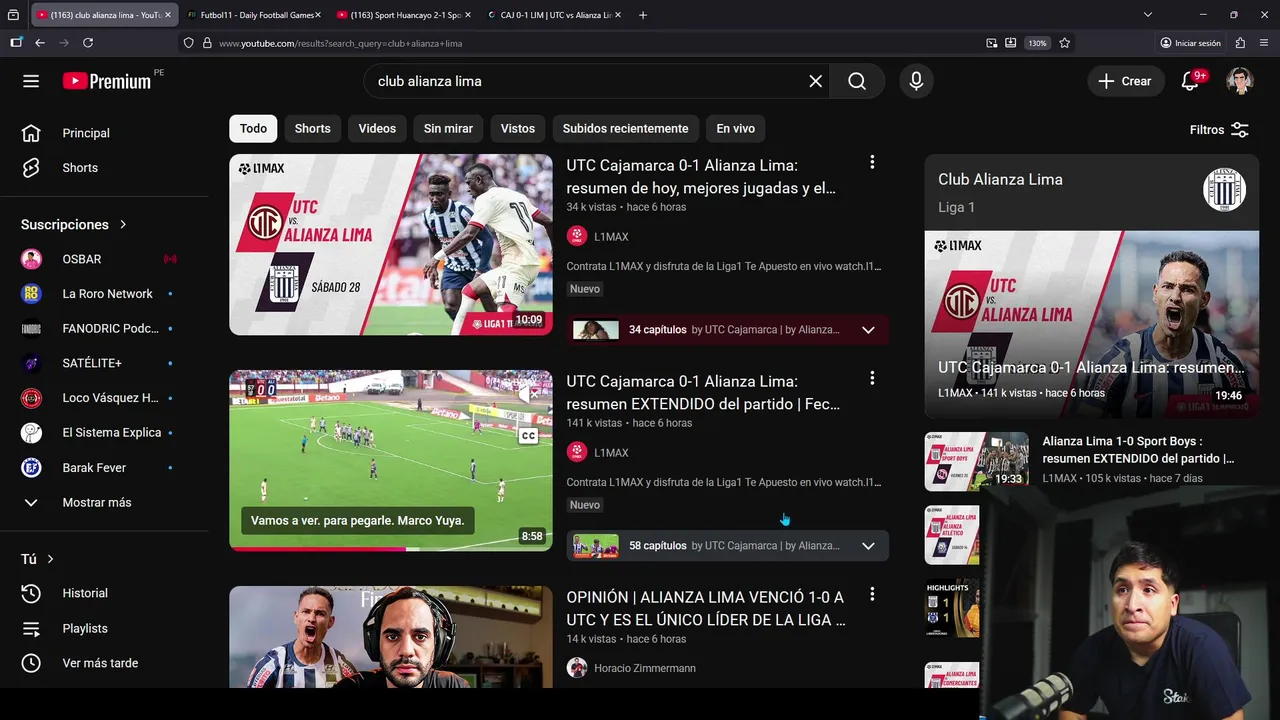Screen dimensions: 1280x720
Task: Open the Filtros search filters
Action: click(1219, 129)
